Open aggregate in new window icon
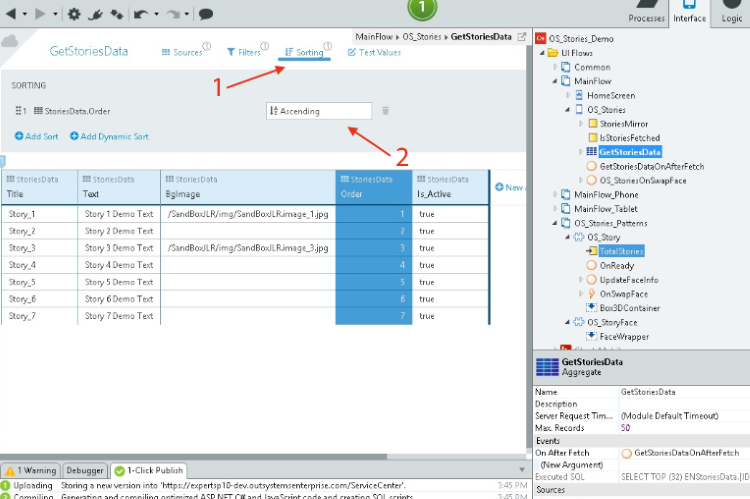 522,37
